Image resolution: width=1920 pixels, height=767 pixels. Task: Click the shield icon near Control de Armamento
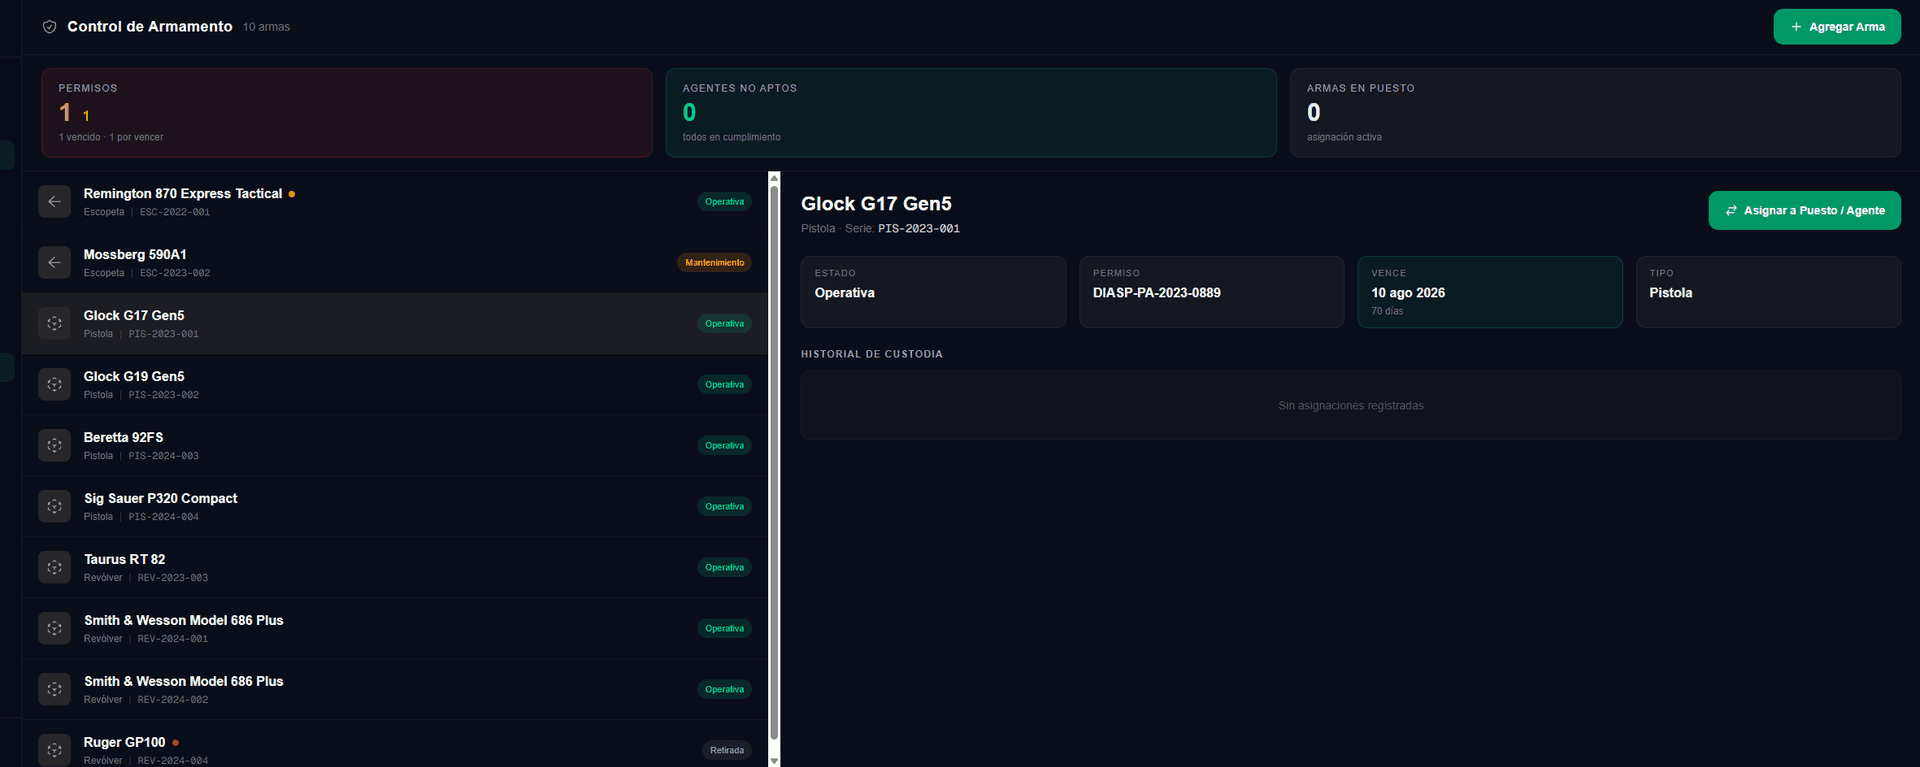49,27
